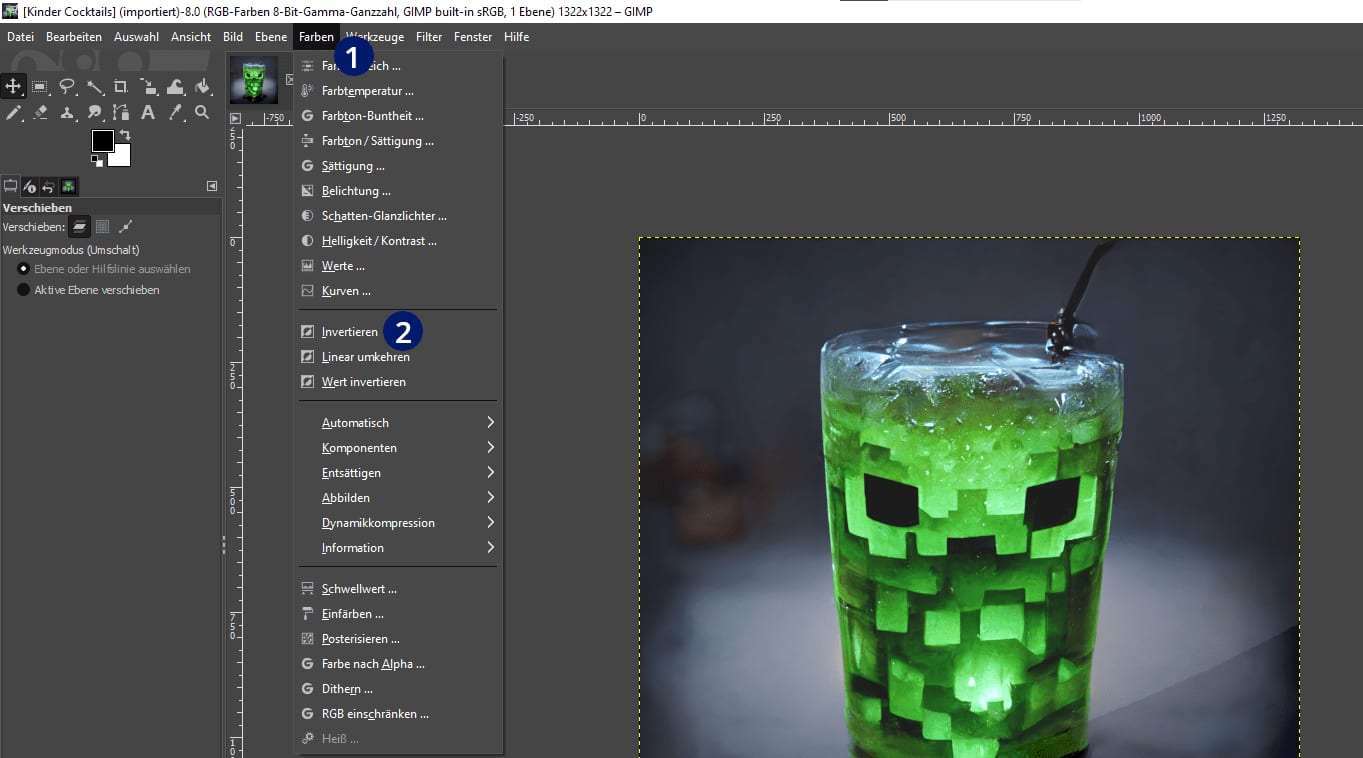Open the Bearbeiten menu

point(74,37)
